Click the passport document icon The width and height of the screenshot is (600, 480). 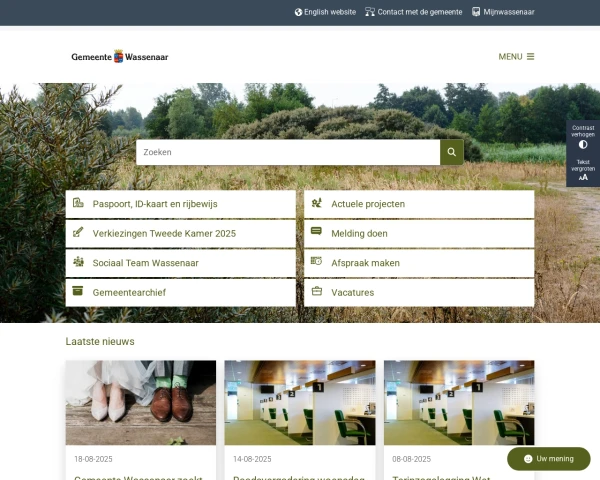tap(78, 202)
